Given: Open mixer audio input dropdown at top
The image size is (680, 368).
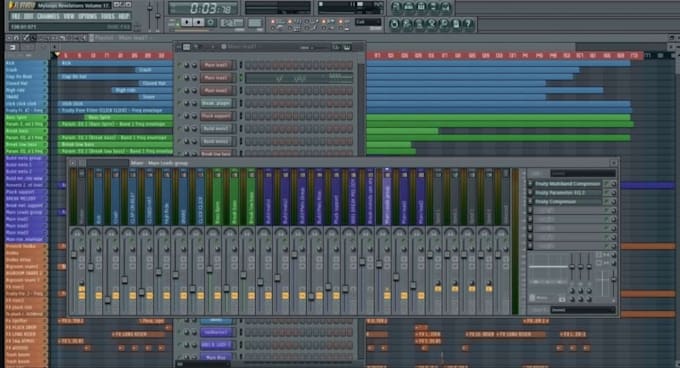Looking at the screenshot, I should (583, 173).
